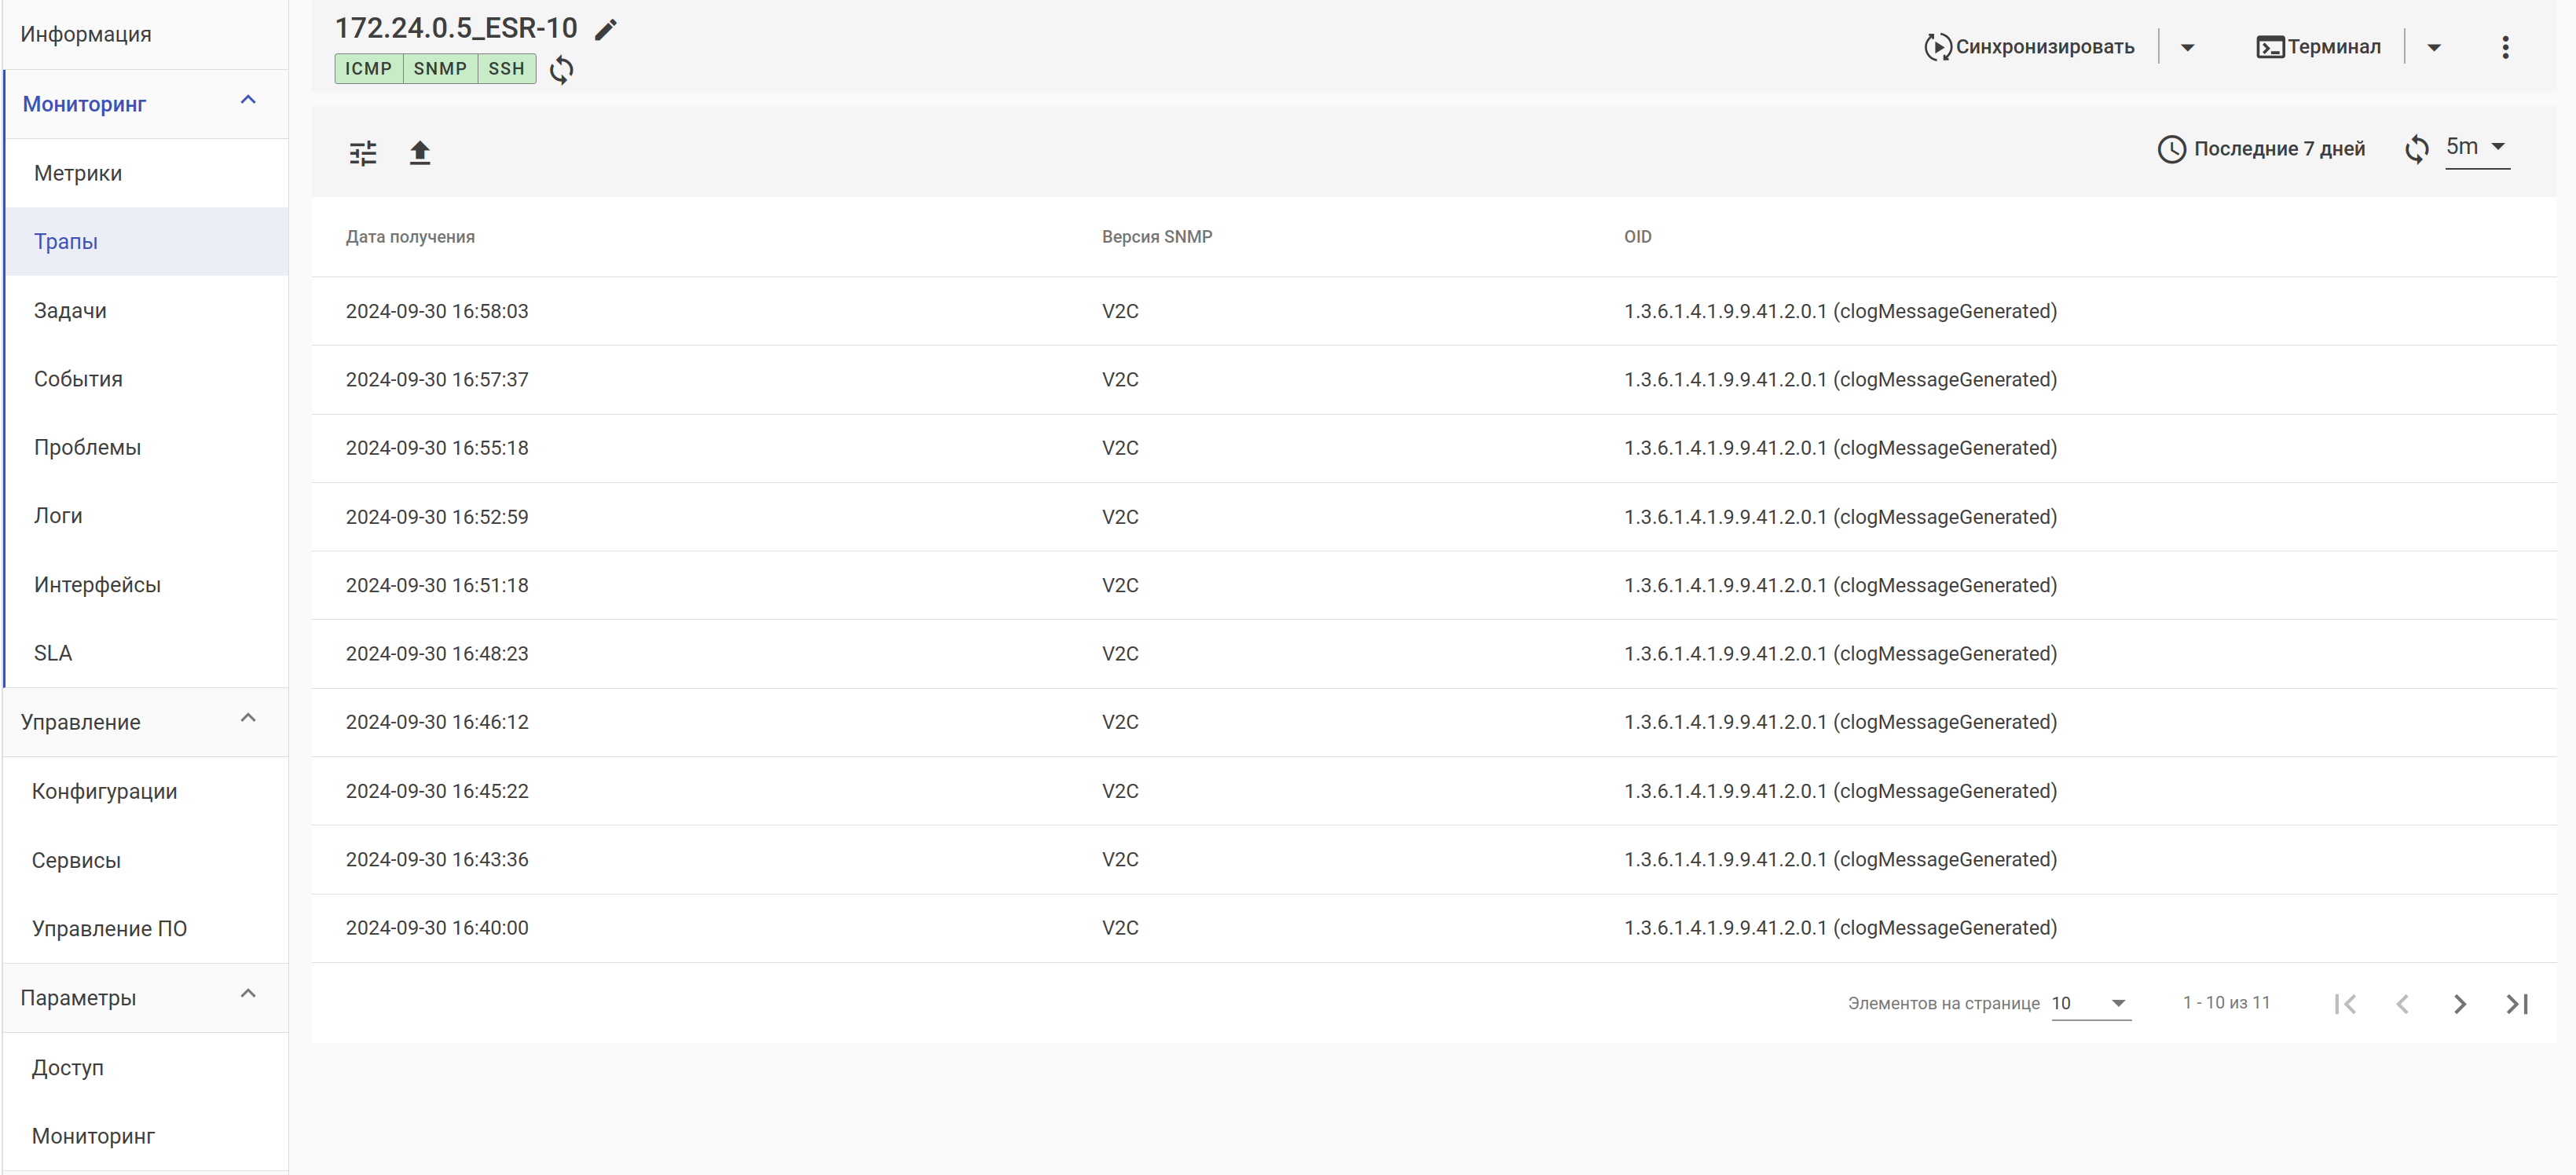Open the filter settings sliders icon
Screen dimensions: 2576x1175
(363, 153)
